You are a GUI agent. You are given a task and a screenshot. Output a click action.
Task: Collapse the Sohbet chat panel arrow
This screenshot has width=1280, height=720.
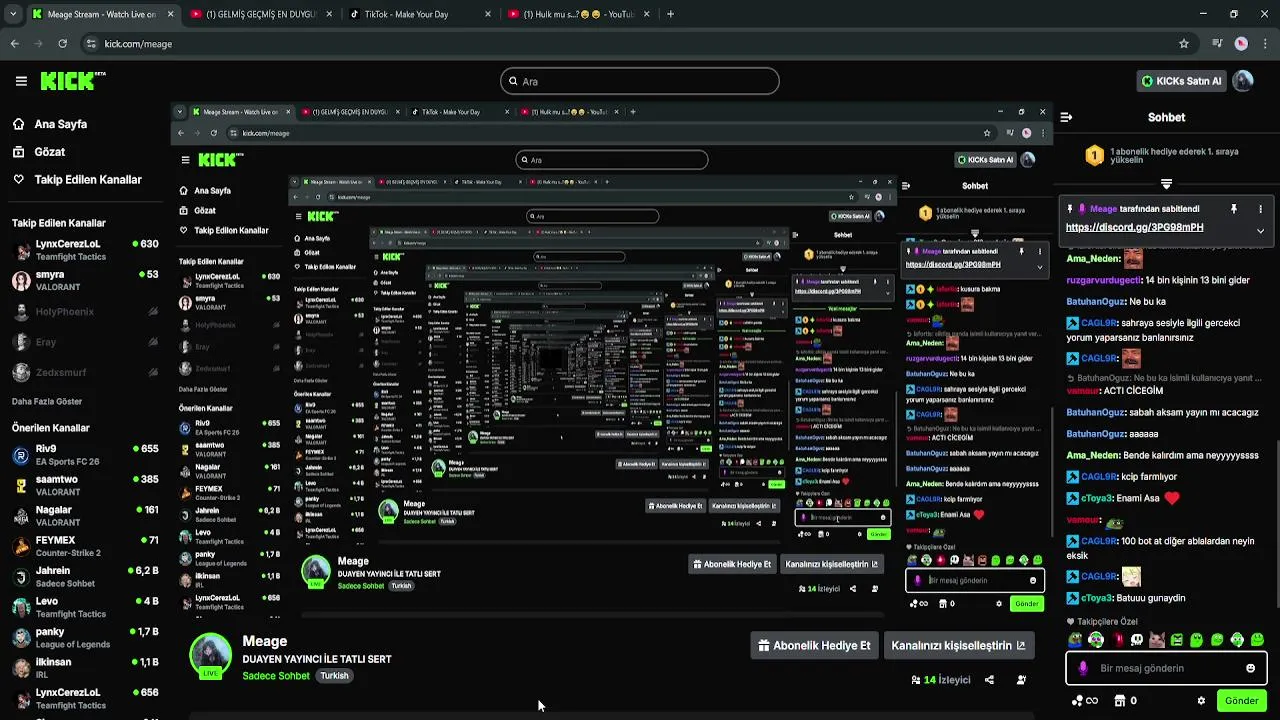click(x=1066, y=117)
